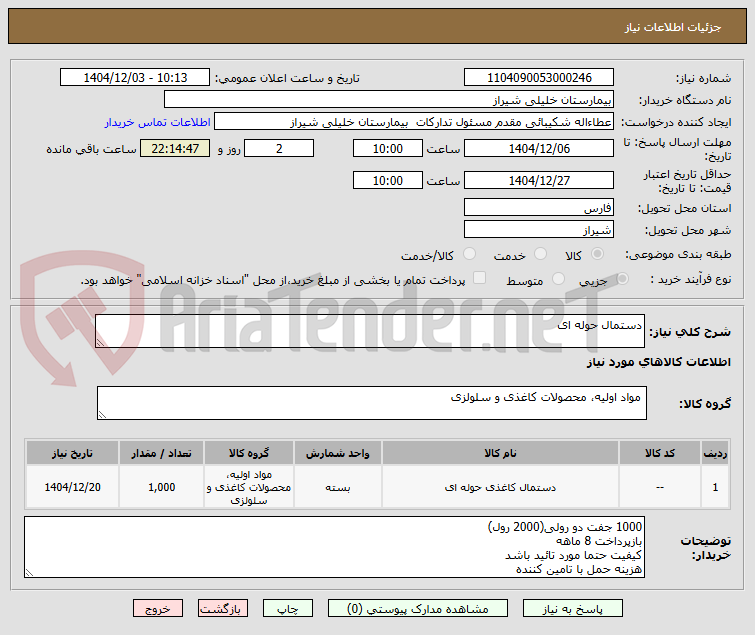Click the چاپ print button
This screenshot has width=755, height=635.
287,608
